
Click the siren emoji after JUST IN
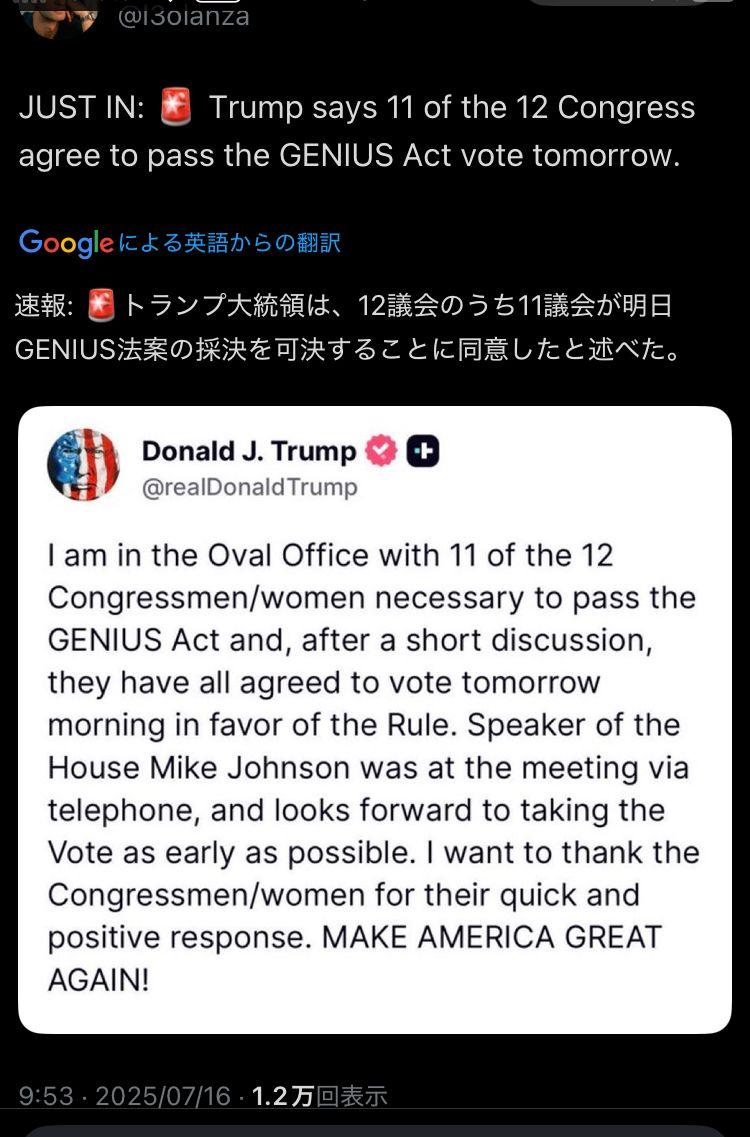(177, 108)
